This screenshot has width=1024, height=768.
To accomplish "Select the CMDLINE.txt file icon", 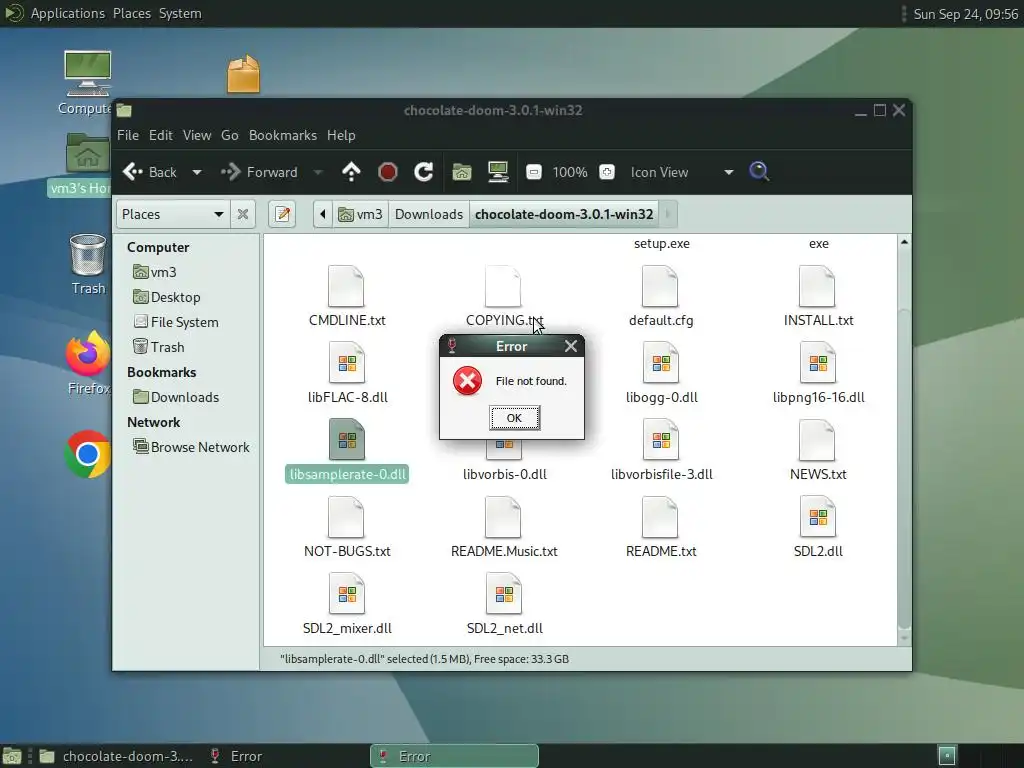I will (x=346, y=286).
